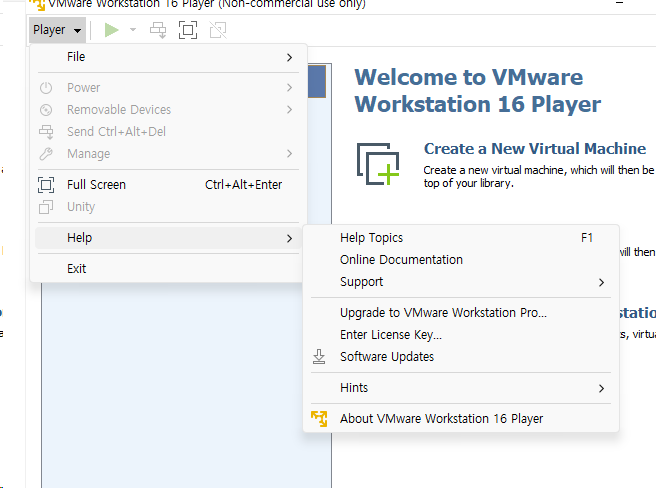Screen dimensions: 656x488
Task: Open the Help submenu
Action: 168,238
